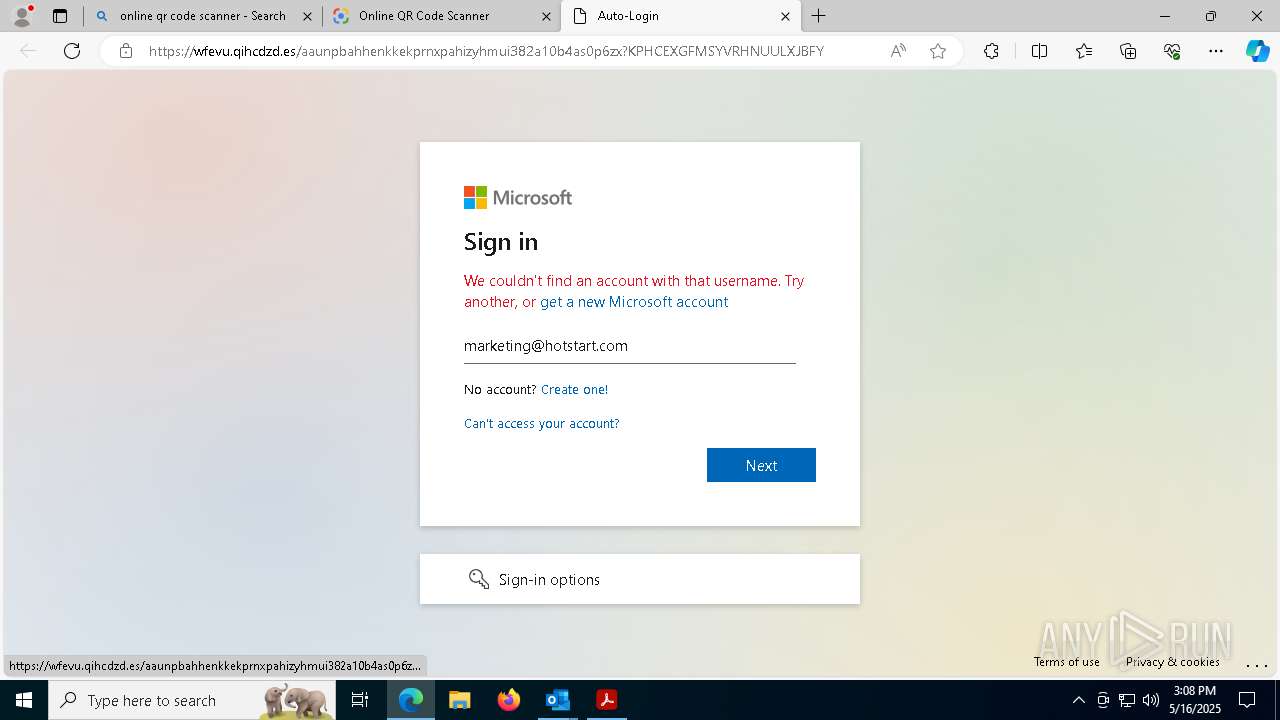Open notification center
The width and height of the screenshot is (1280, 720).
(1248, 700)
